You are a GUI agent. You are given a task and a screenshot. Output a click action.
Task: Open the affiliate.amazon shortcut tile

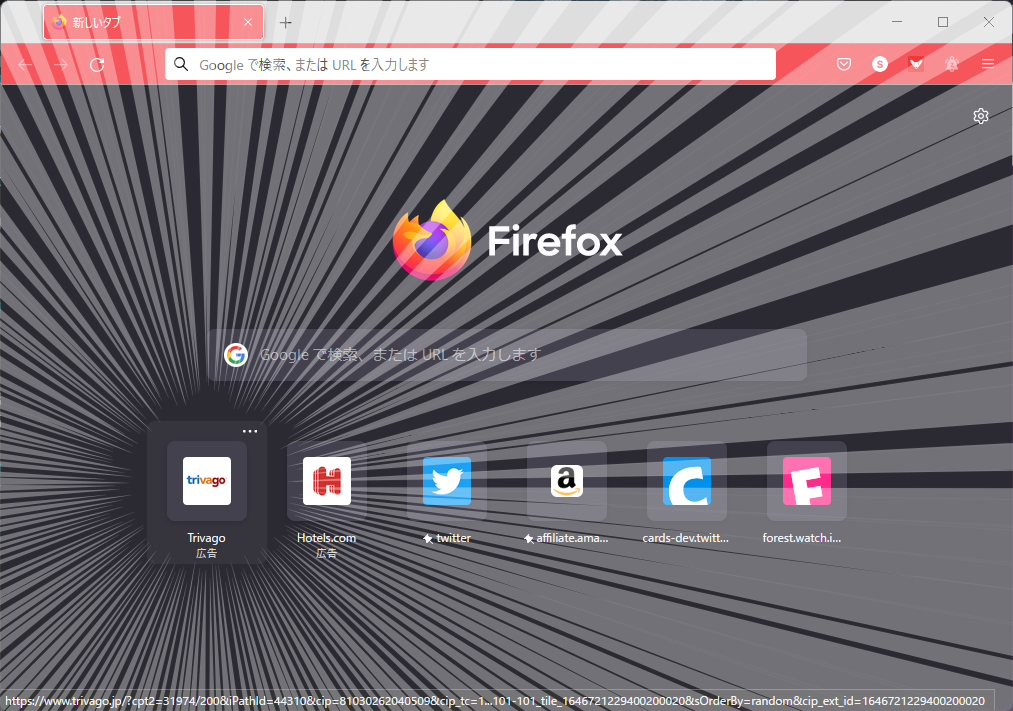coord(566,481)
